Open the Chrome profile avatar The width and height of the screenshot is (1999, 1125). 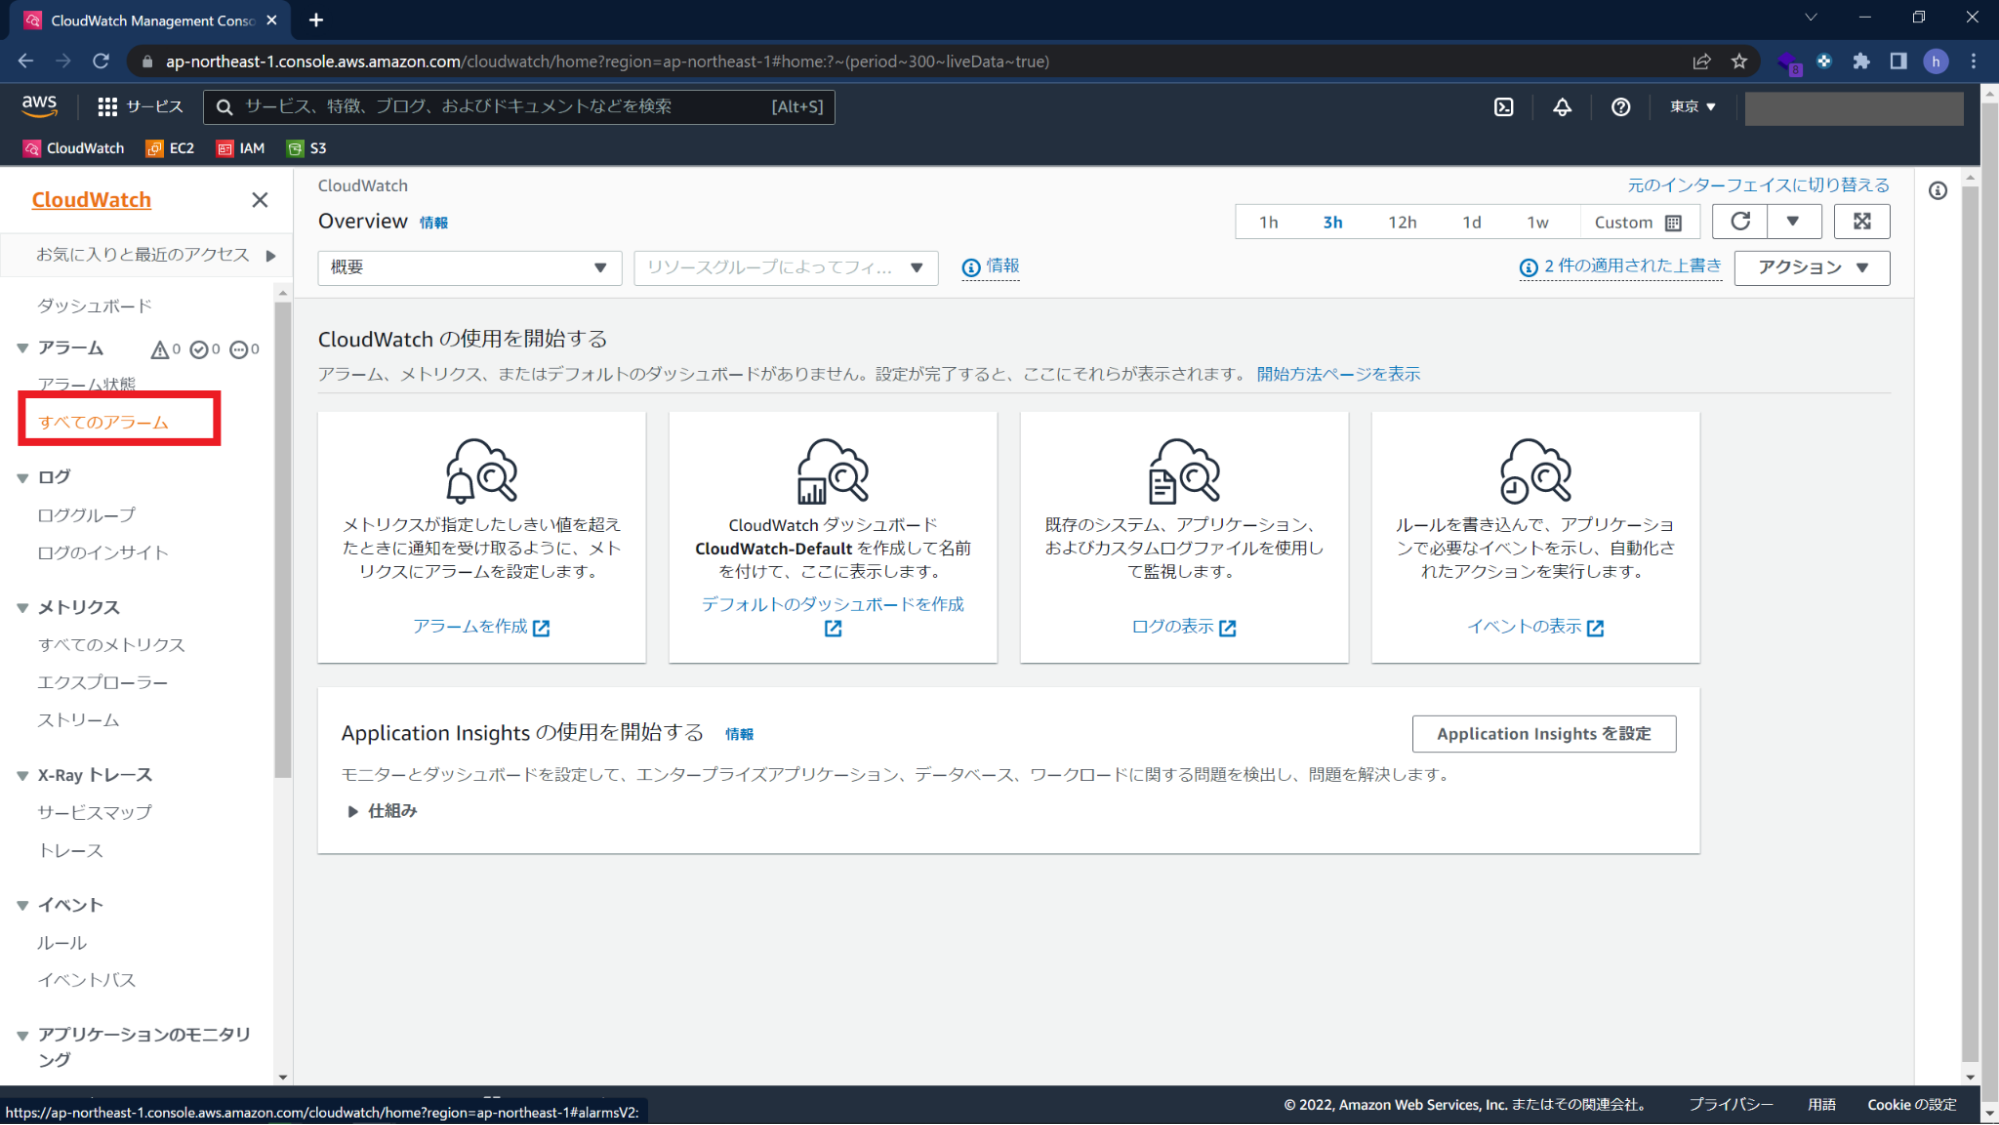point(1936,61)
